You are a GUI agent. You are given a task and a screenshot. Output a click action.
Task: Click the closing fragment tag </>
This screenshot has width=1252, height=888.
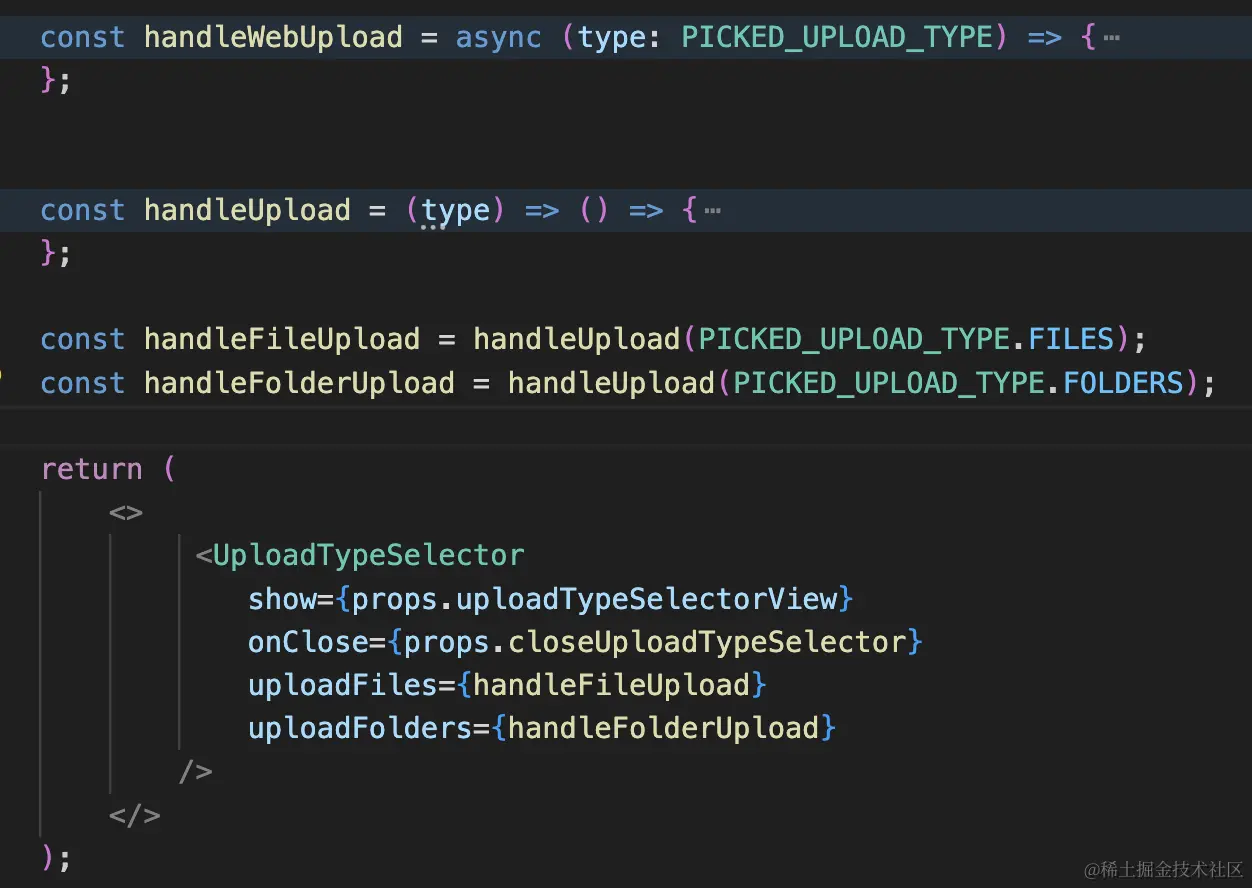135,815
